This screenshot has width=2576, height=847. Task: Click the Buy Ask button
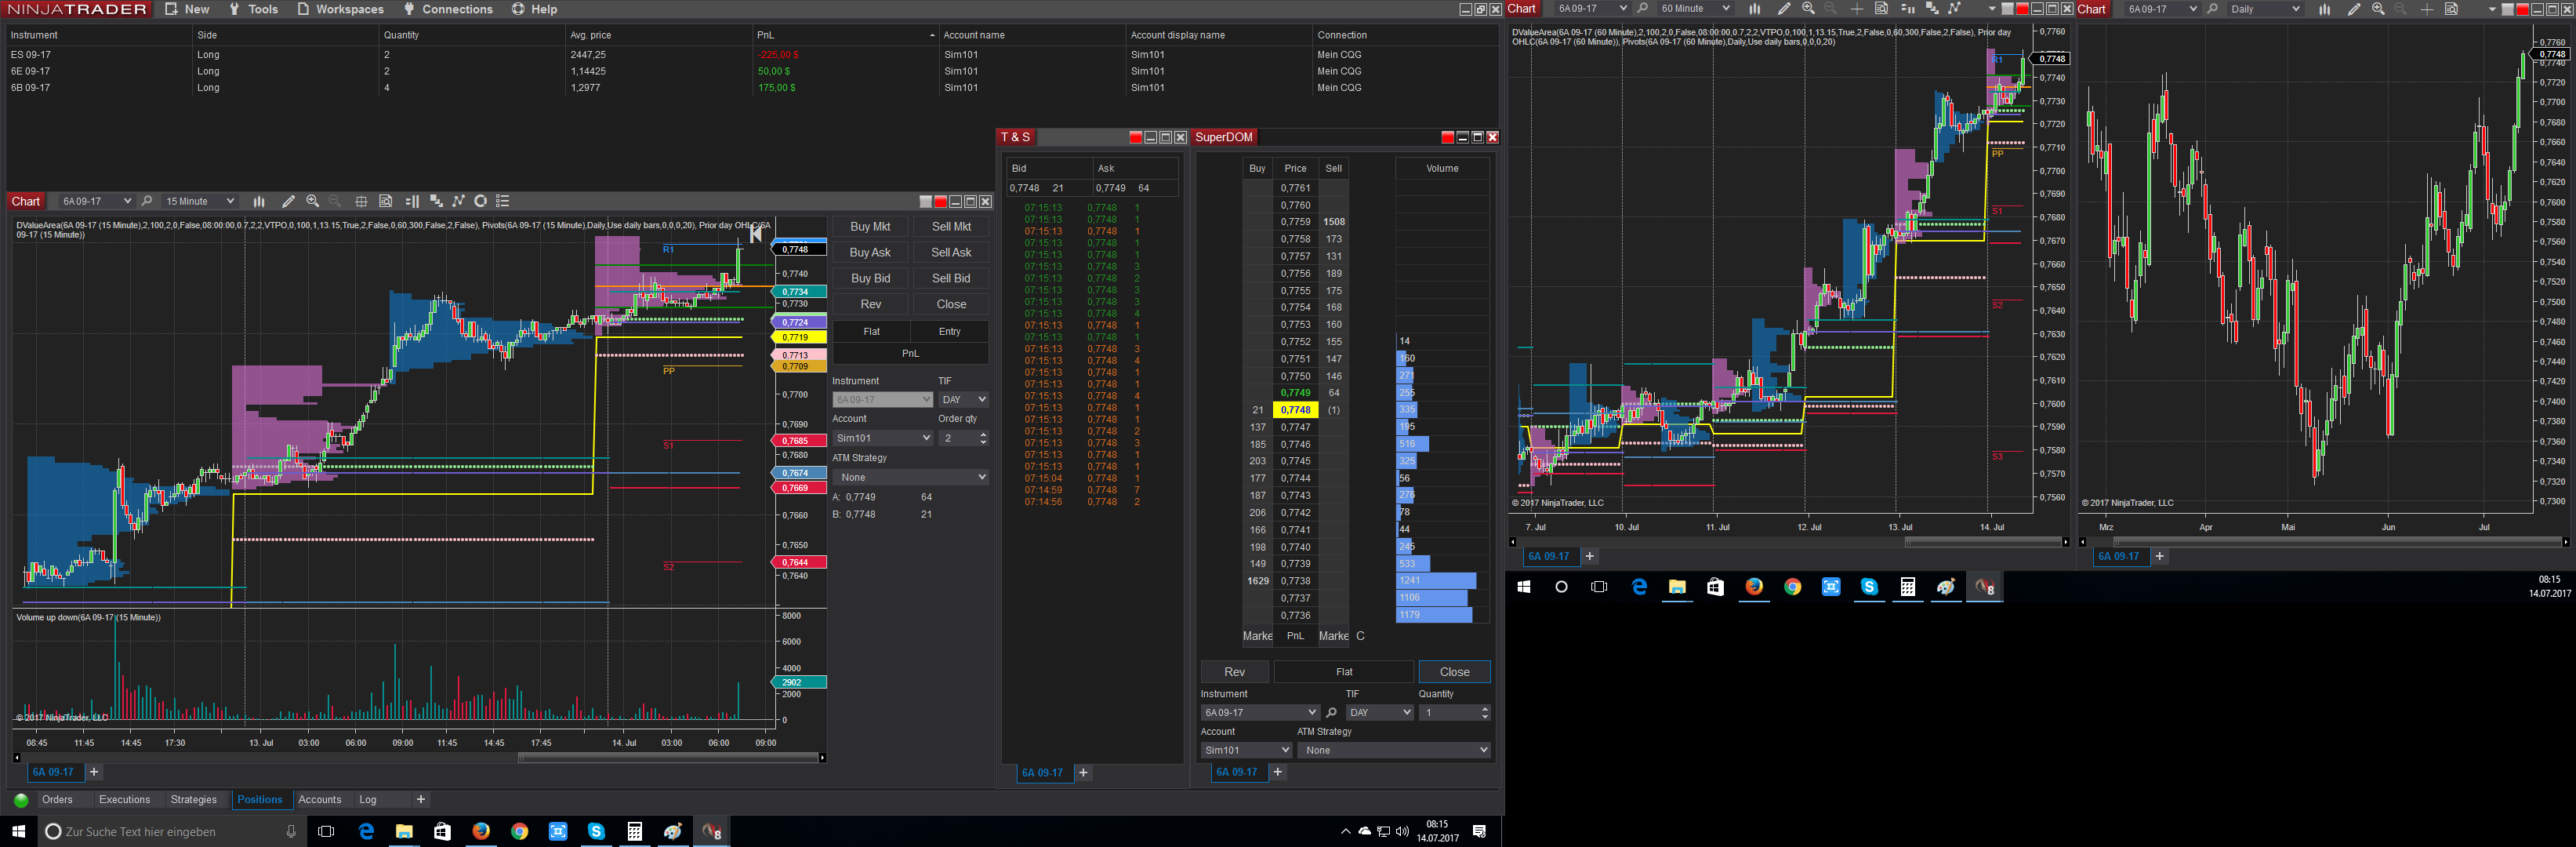tap(870, 253)
